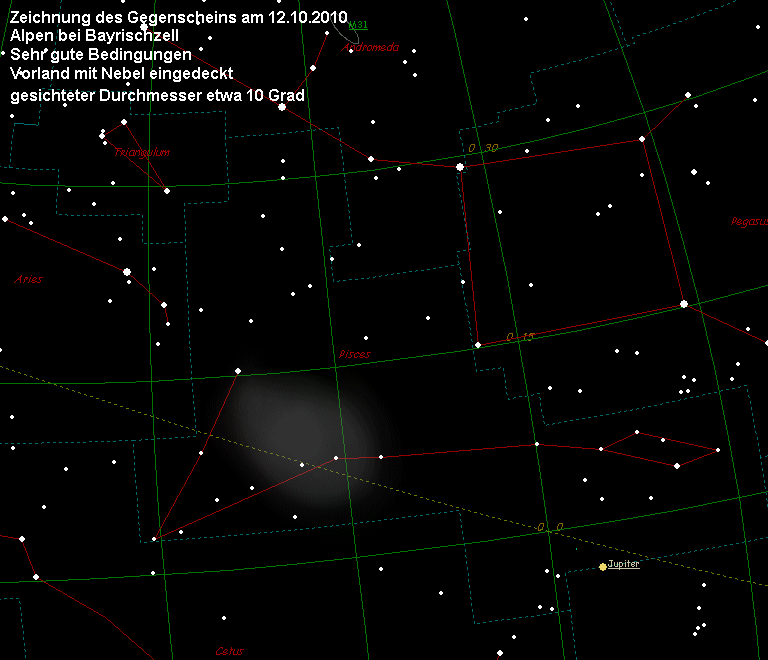Click the Triangulum constellation name
768x660 pixels.
click(x=143, y=152)
